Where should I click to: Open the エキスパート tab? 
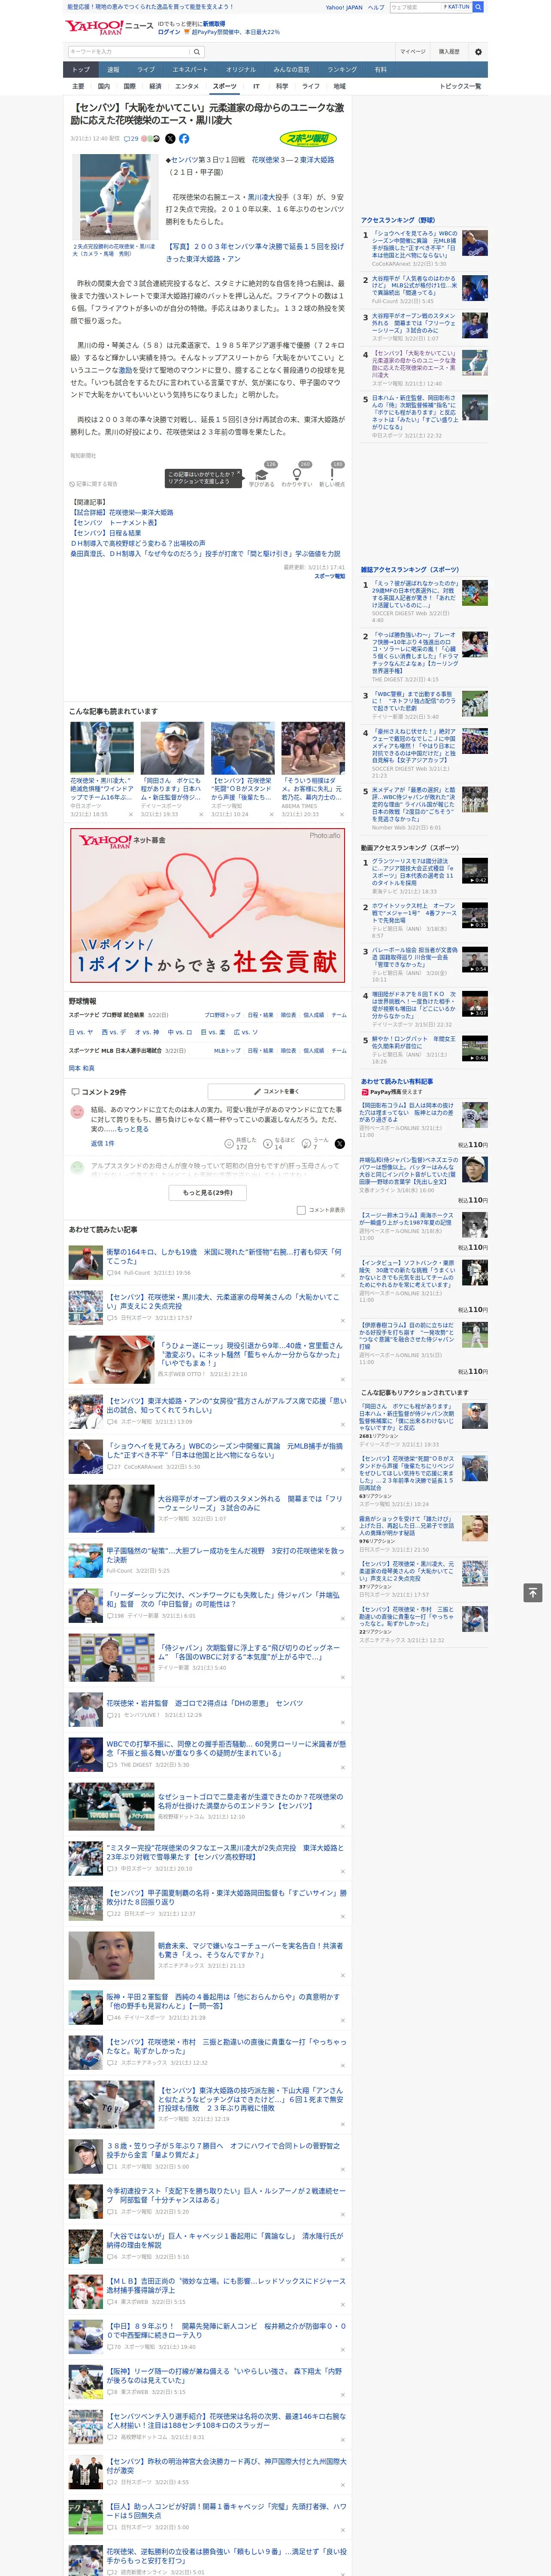pyautogui.click(x=190, y=70)
